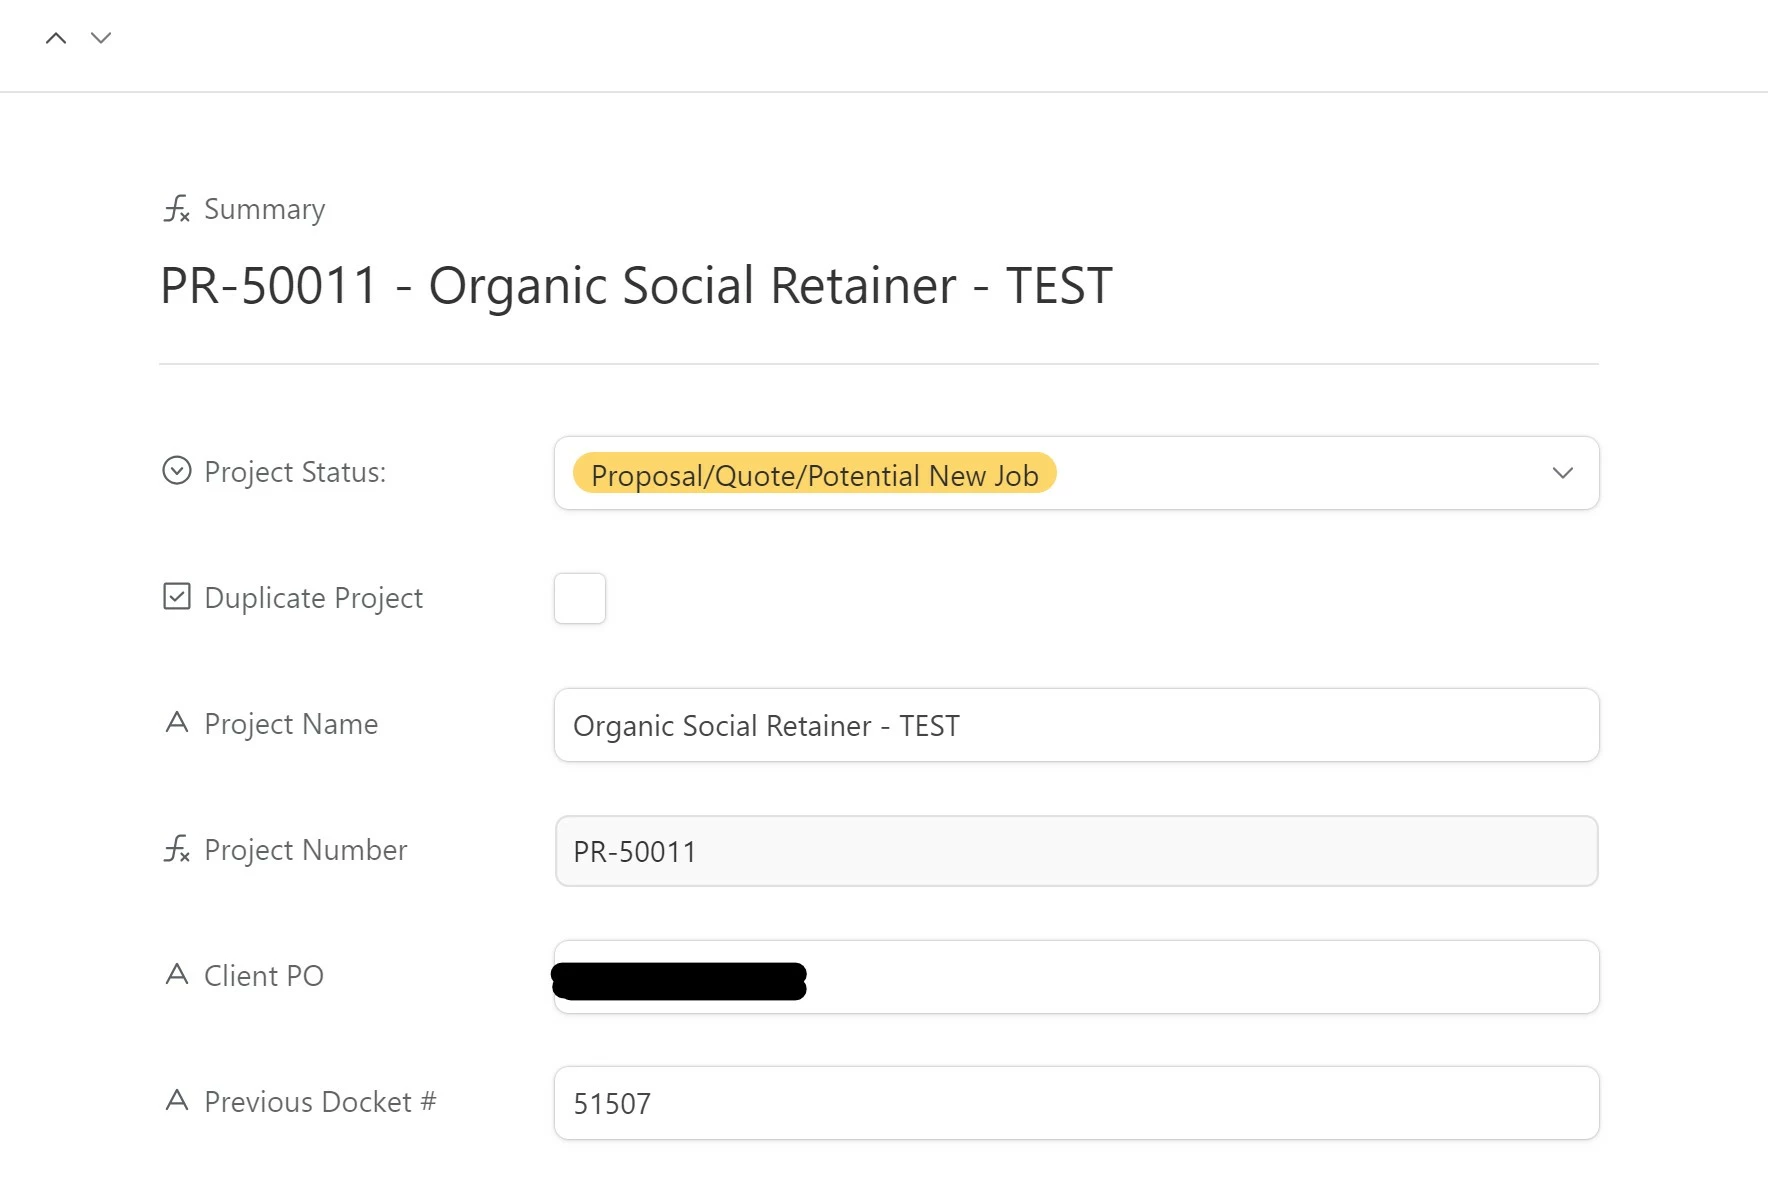The image size is (1768, 1183).
Task: Click the checkbox field icon beside Duplicate Project
Action: pyautogui.click(x=177, y=596)
